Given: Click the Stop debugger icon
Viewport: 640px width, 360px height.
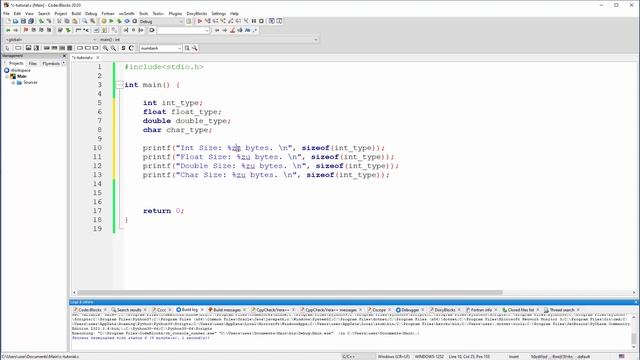Looking at the screenshot, I should click(x=262, y=21).
